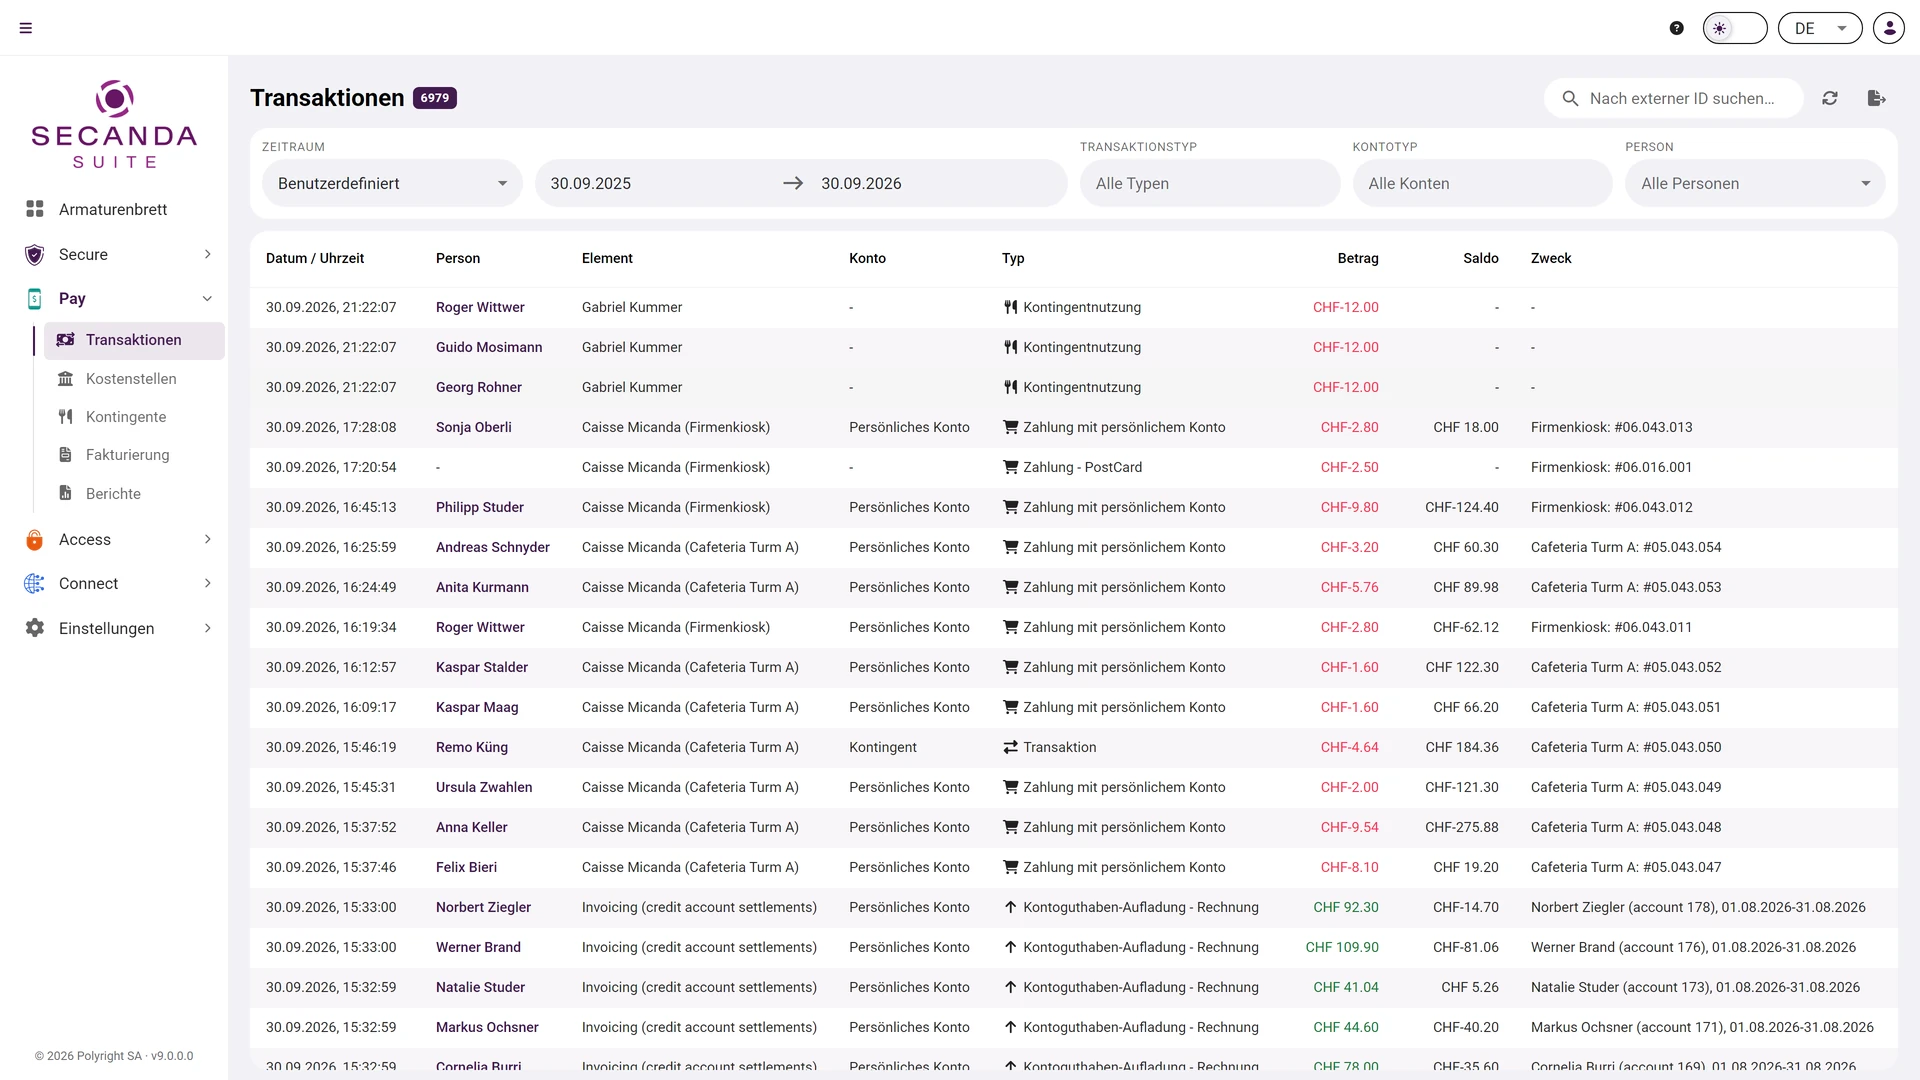Focus the external ID search field
The image size is (1920, 1080).
click(x=1674, y=98)
